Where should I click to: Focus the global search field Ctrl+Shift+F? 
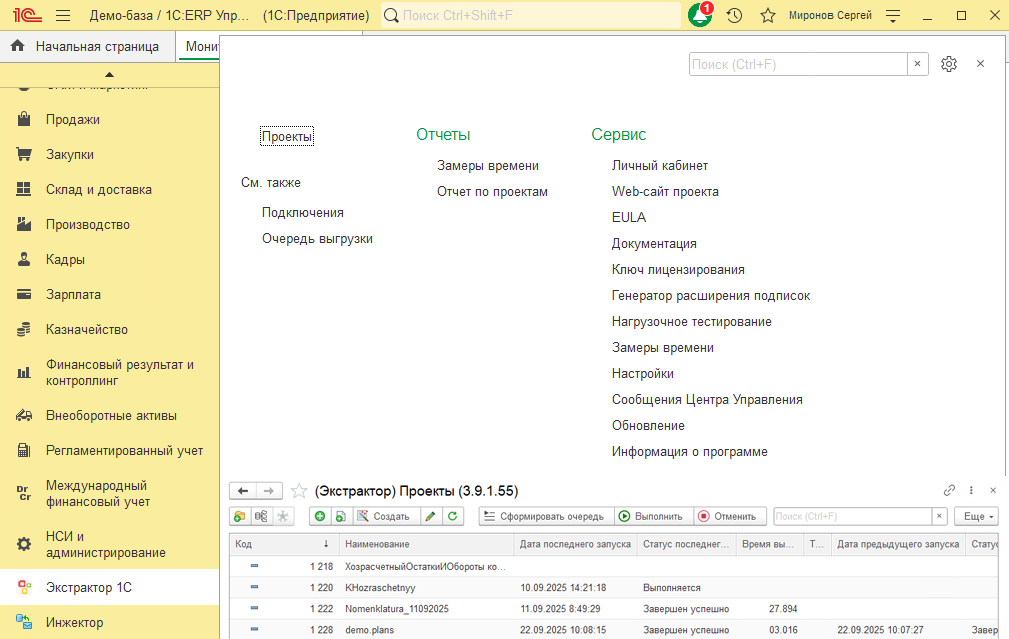(531, 15)
